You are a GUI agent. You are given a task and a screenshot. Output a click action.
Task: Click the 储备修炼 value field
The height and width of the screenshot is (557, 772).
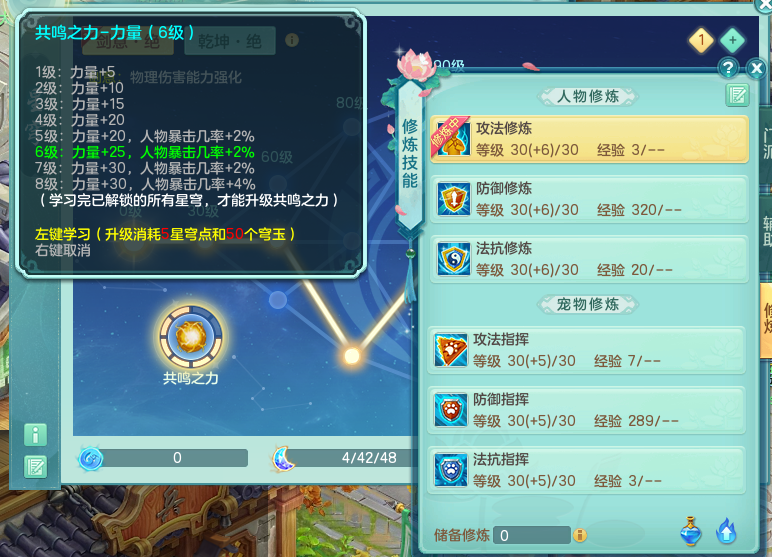[532, 535]
